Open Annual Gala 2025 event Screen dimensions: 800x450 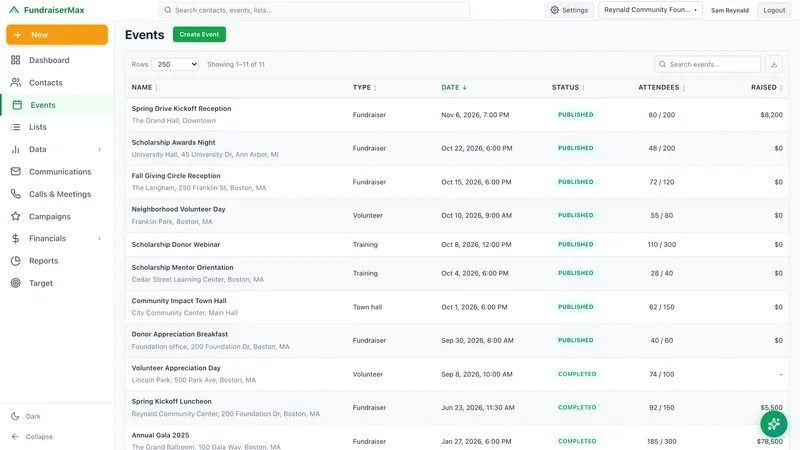point(160,435)
